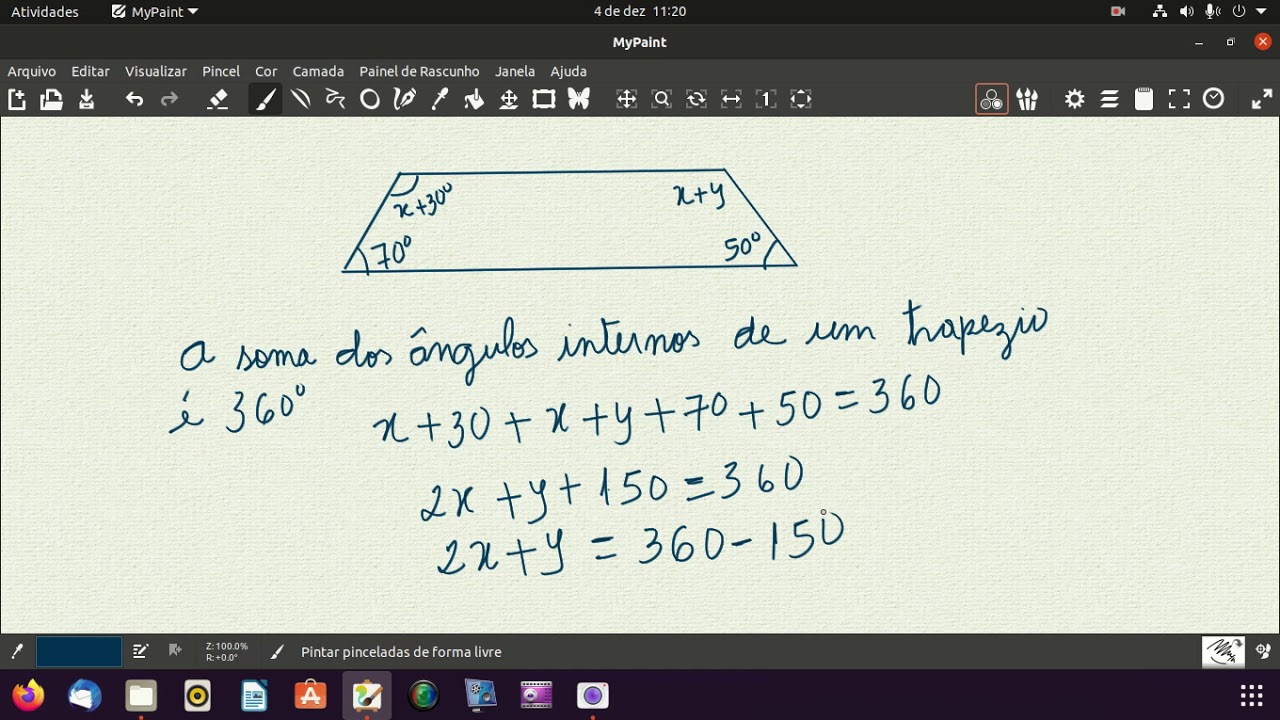1280x720 pixels.
Task: Click the mirror view horizontally icon
Action: (731, 99)
